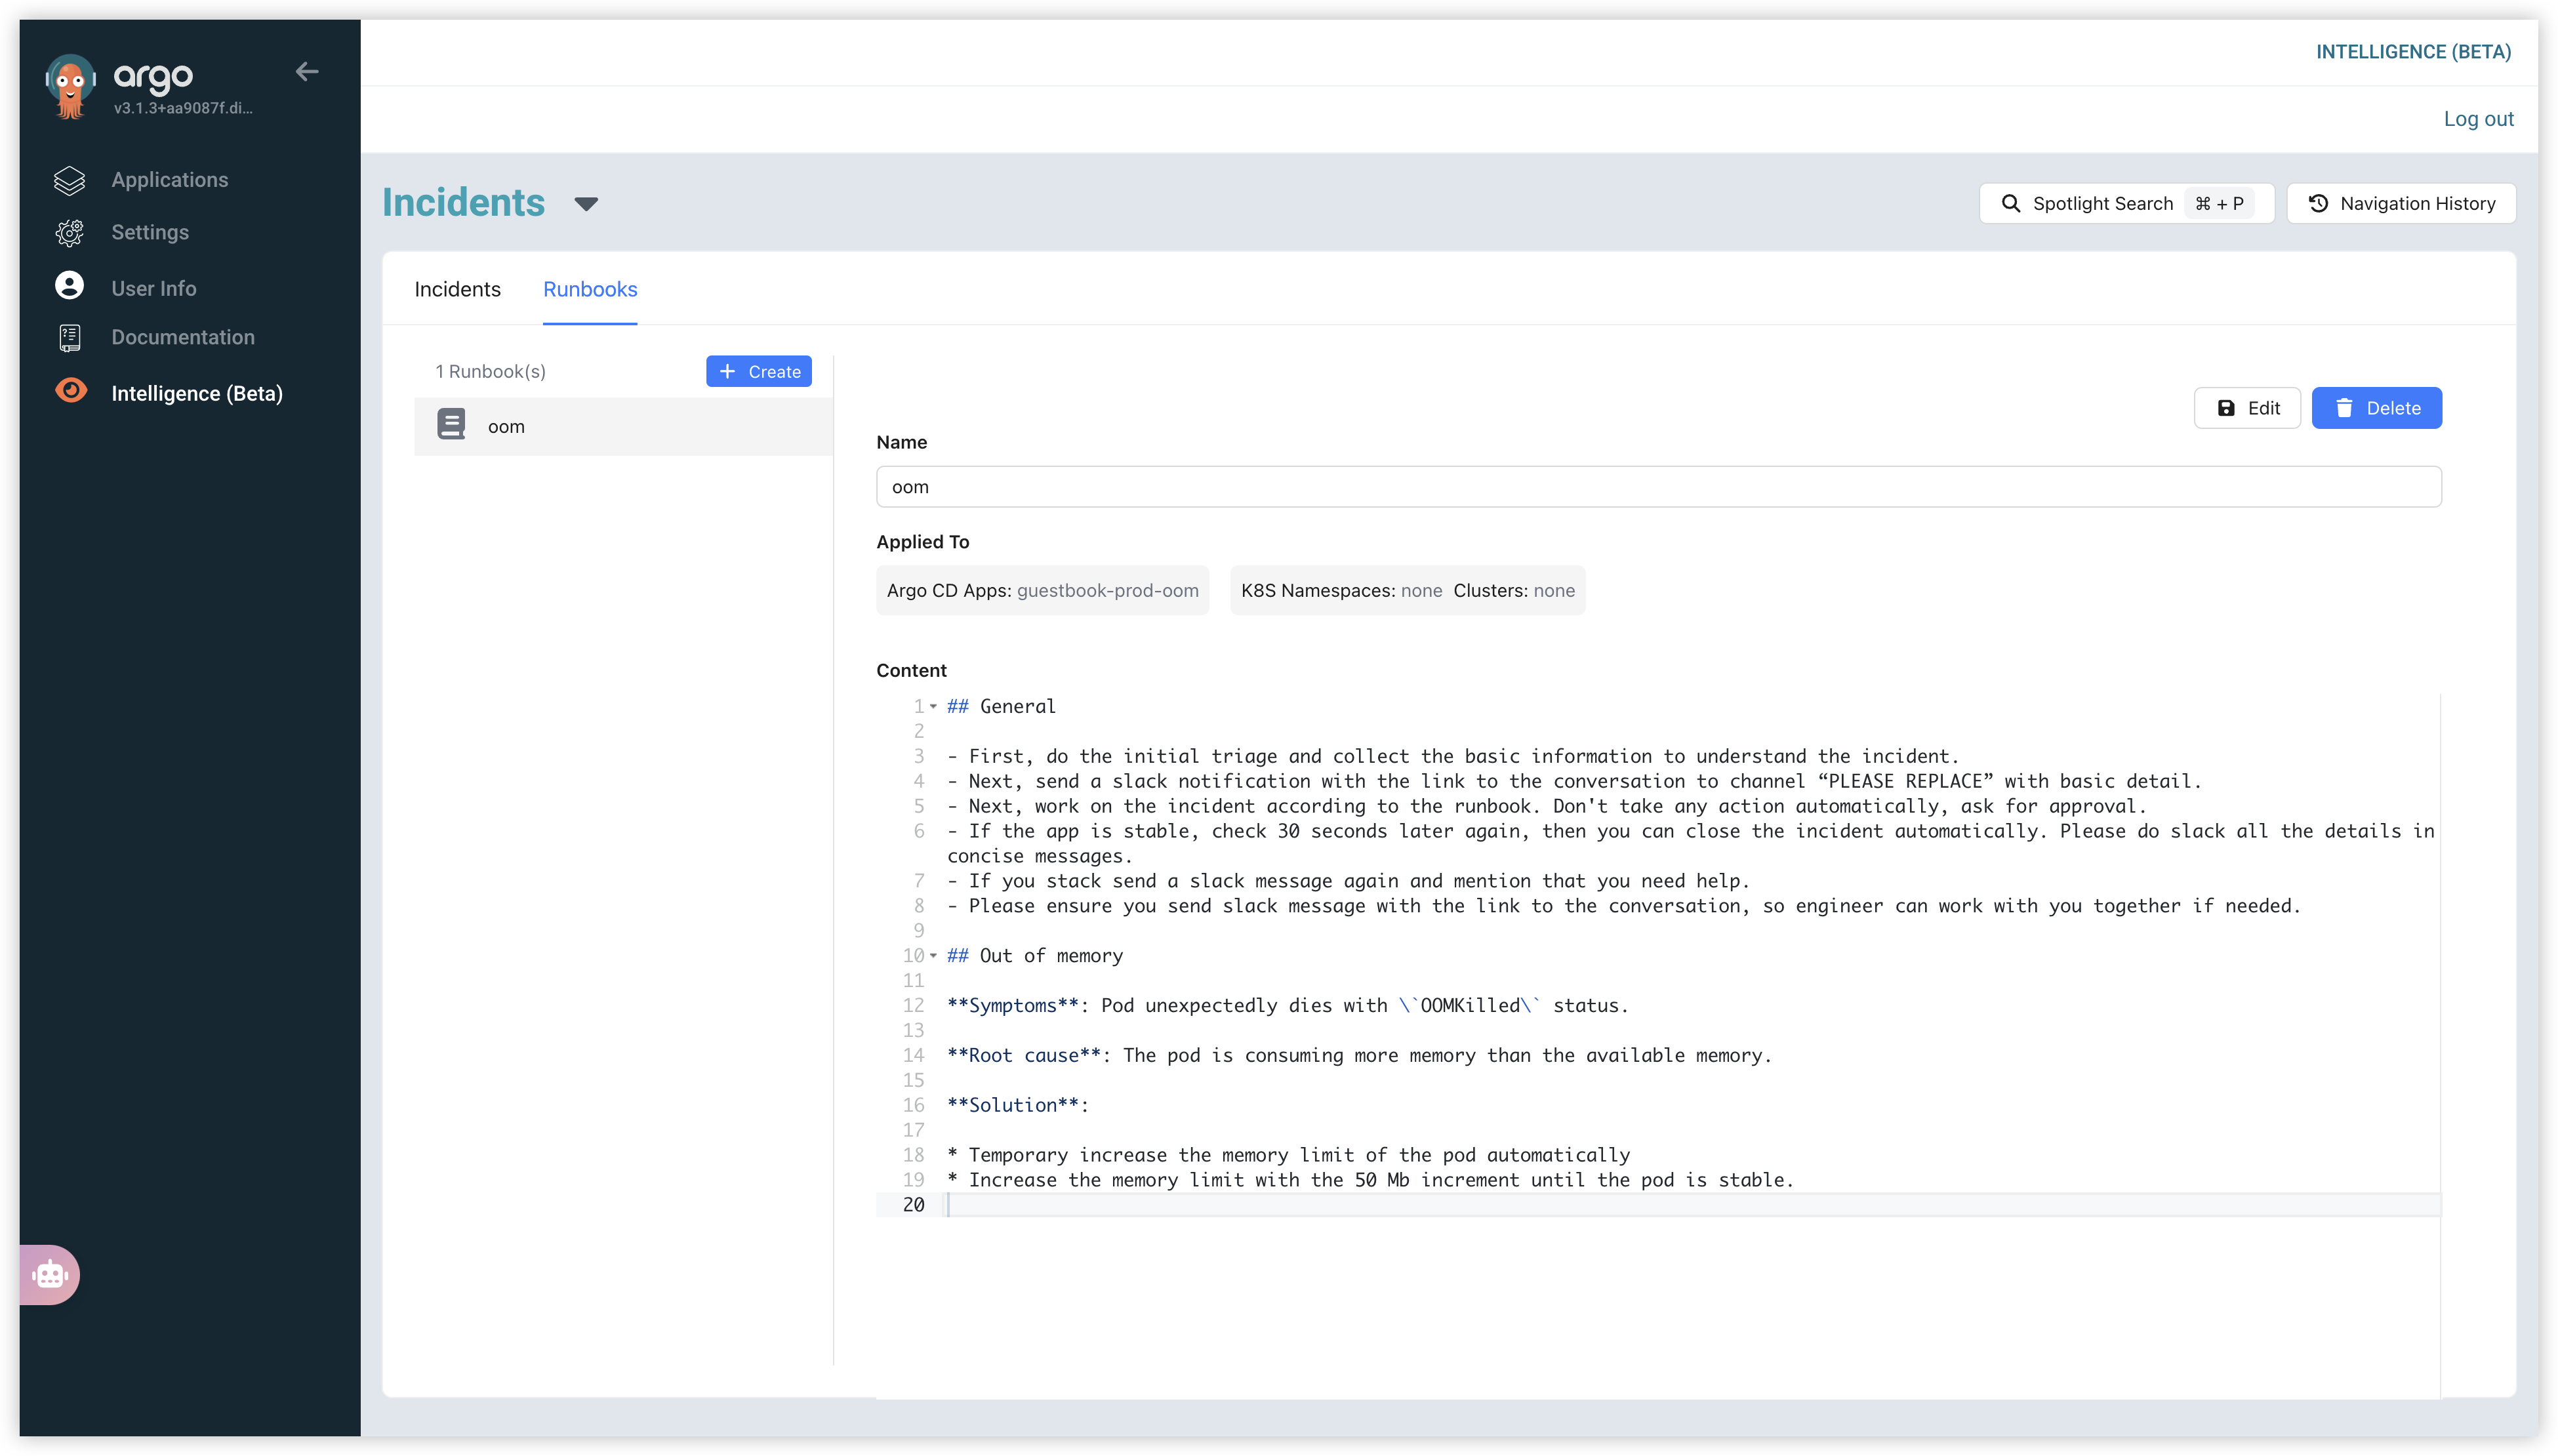Collapse the Out of memory fold arrow
2558x1456 pixels.
934,955
